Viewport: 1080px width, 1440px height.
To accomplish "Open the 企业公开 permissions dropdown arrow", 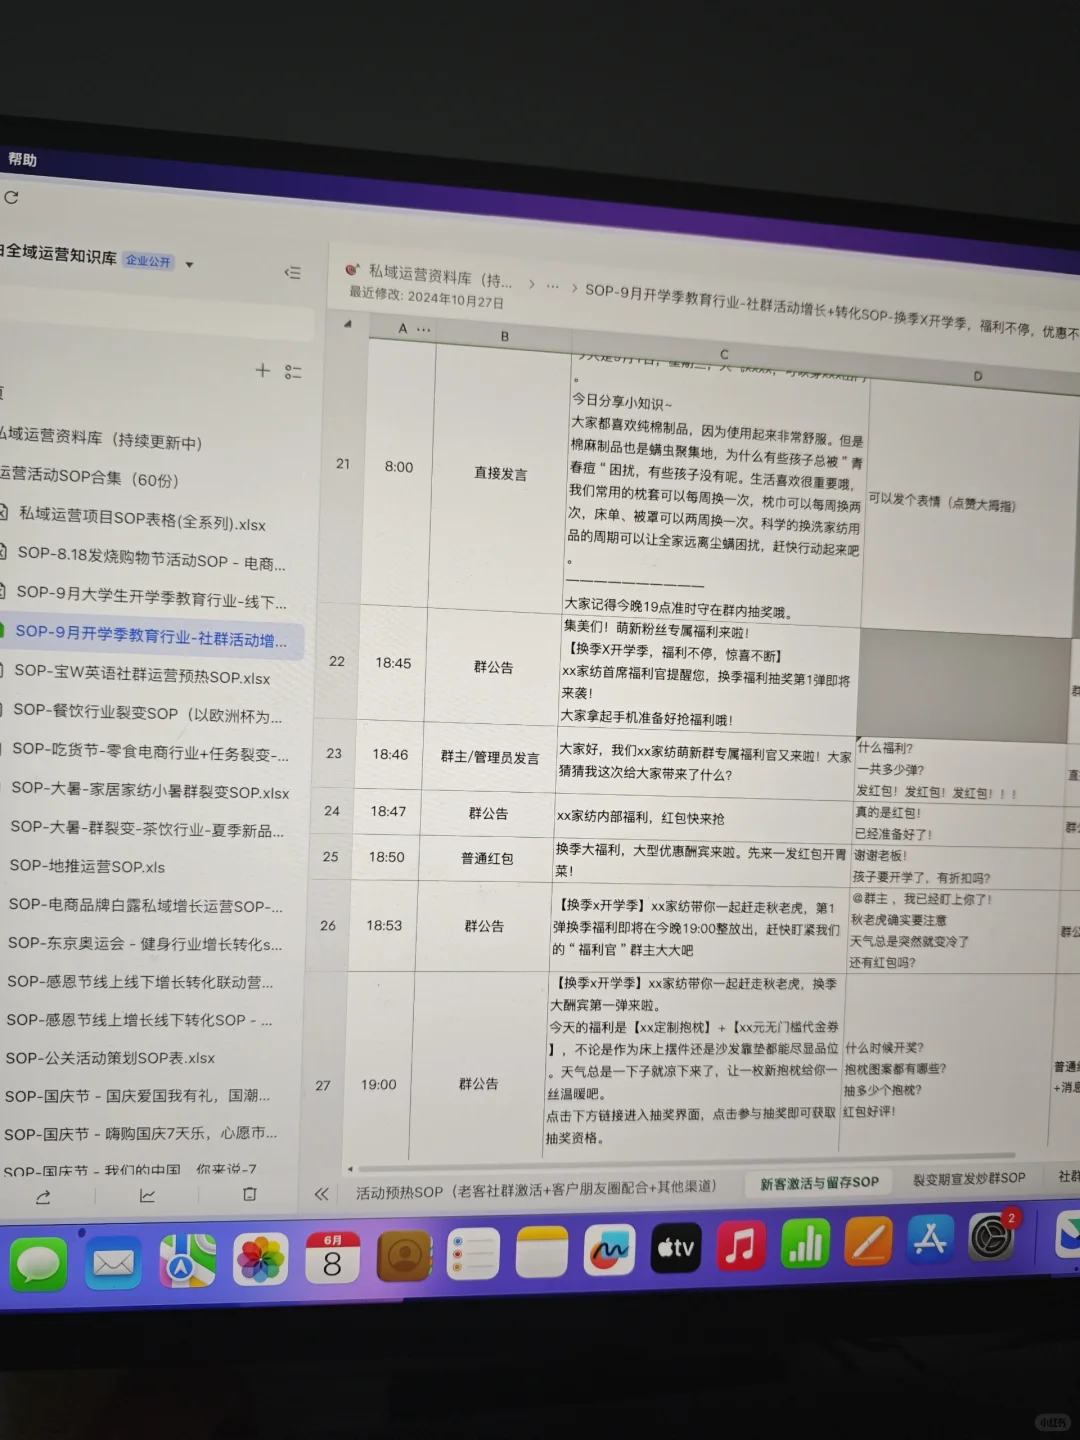I will pyautogui.click(x=188, y=263).
